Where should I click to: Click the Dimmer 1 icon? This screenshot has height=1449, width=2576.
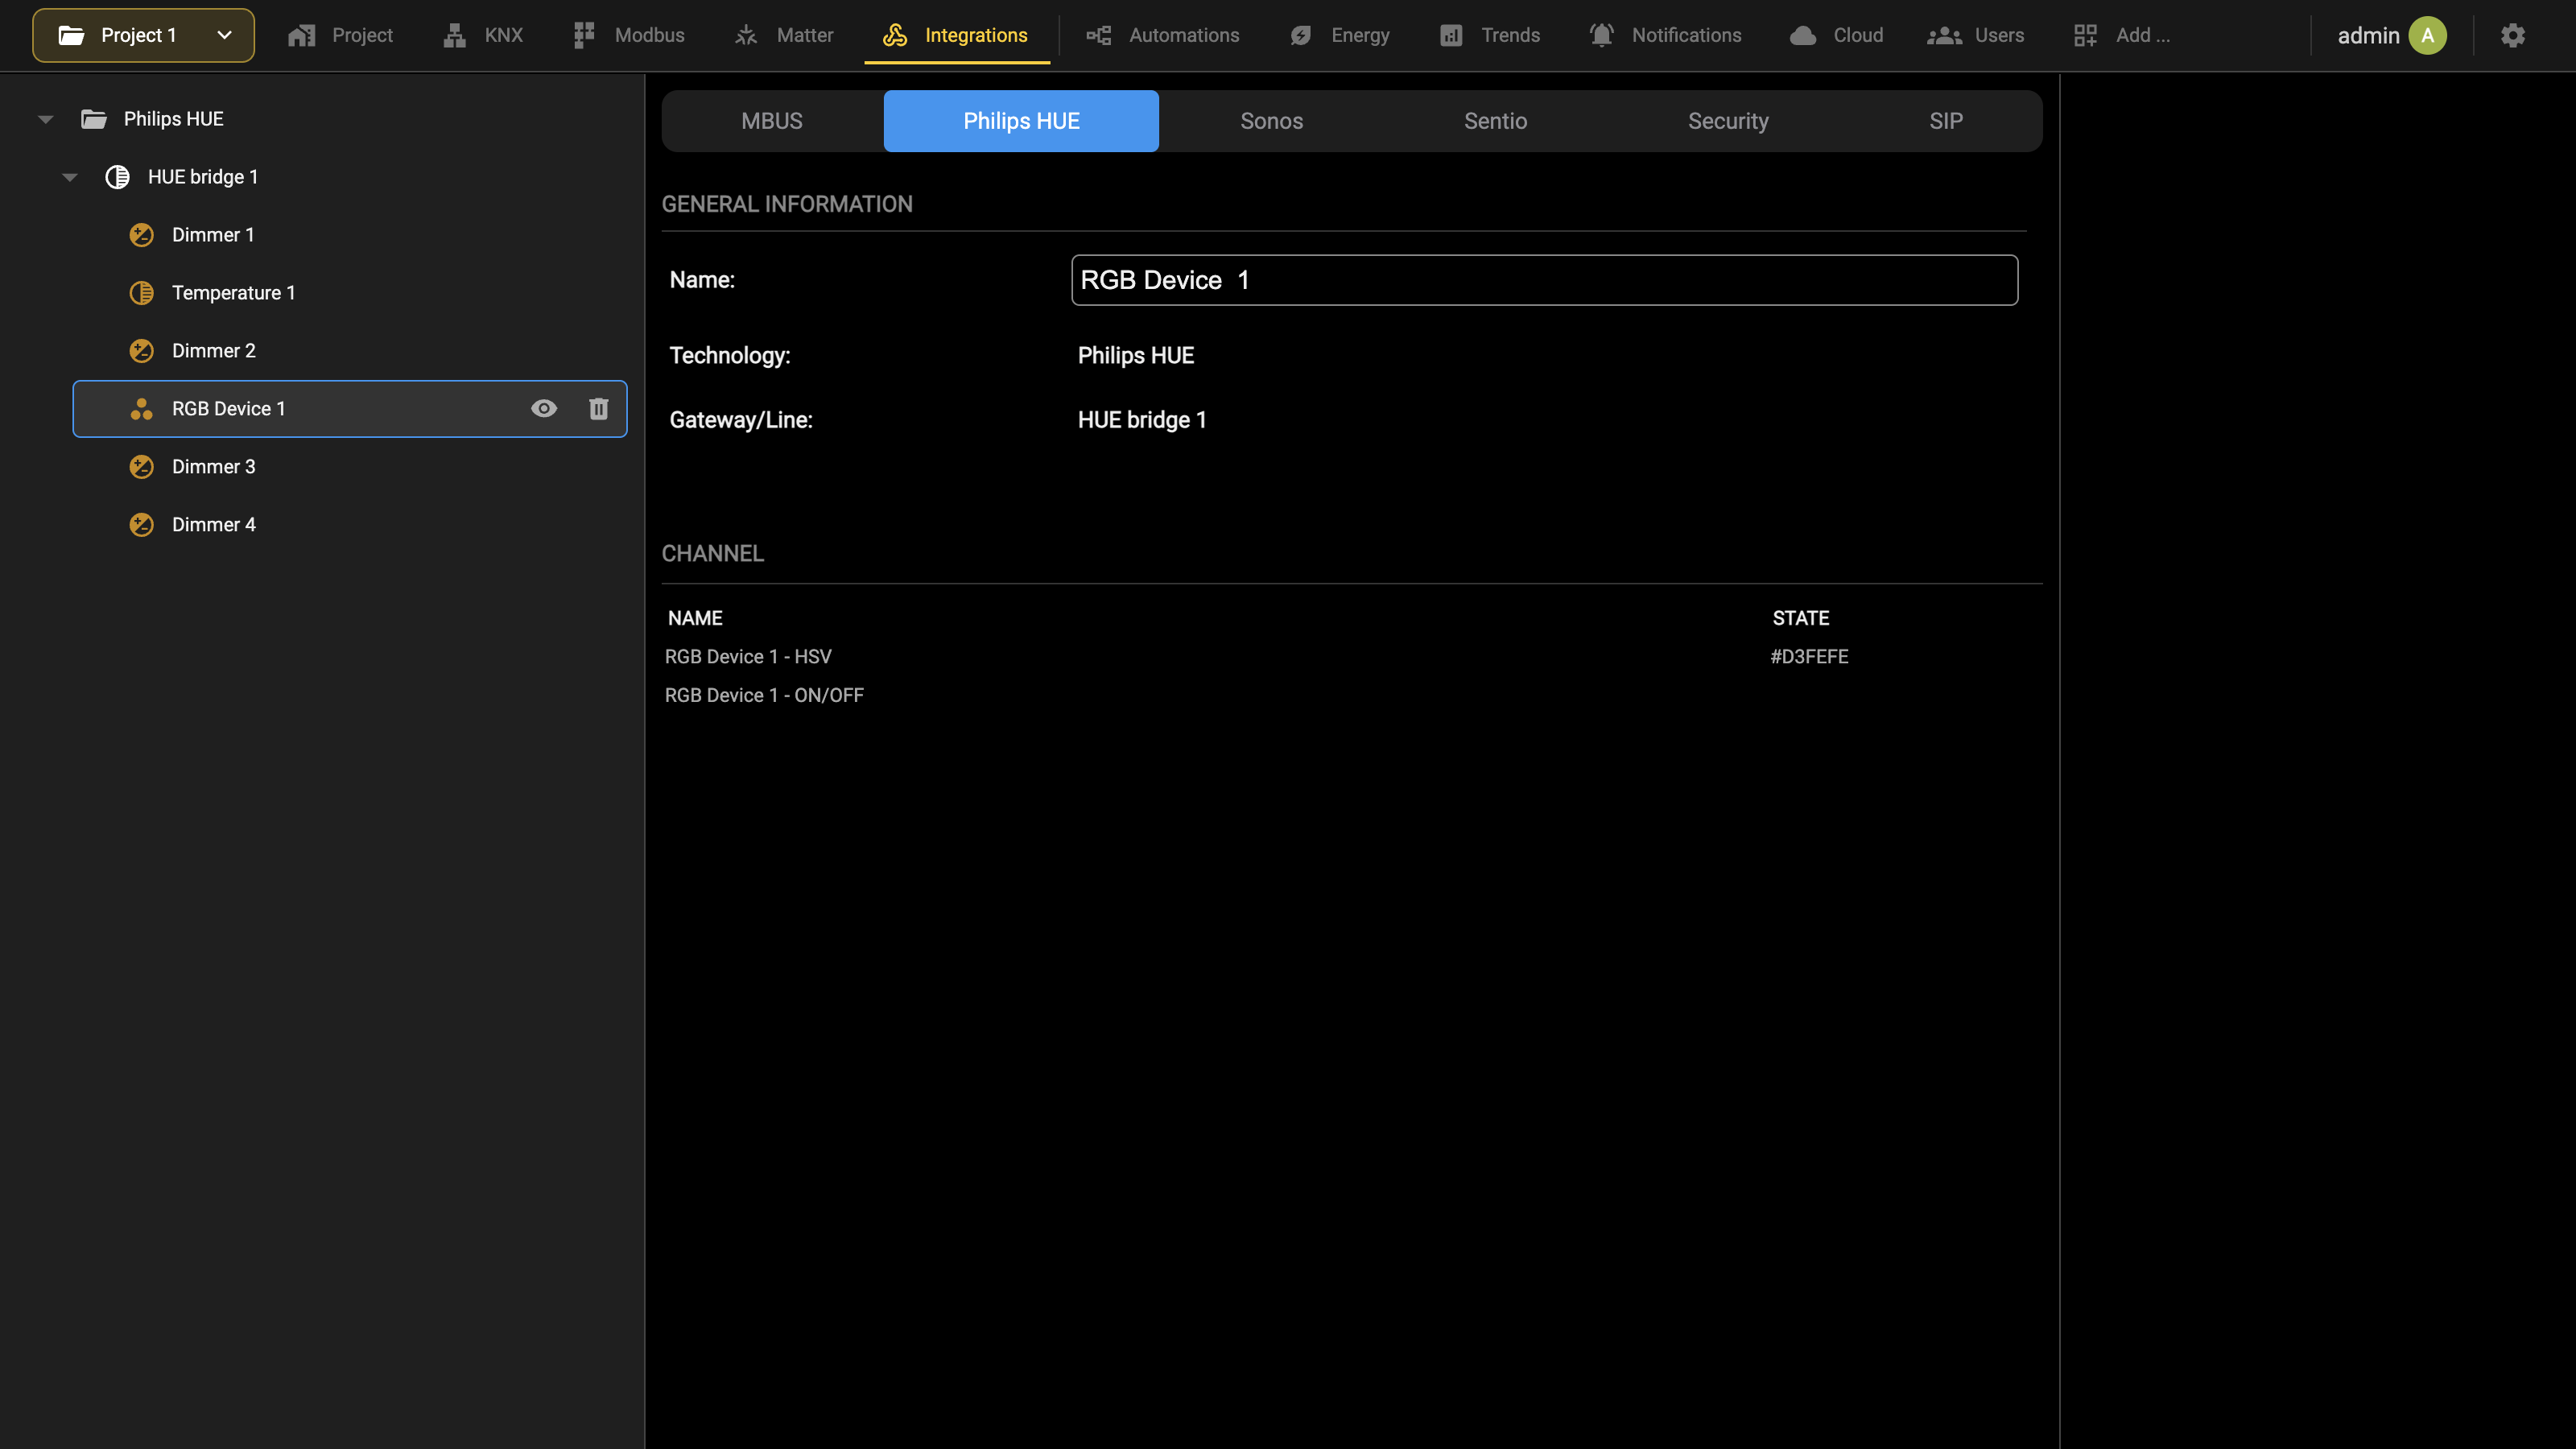coord(142,235)
